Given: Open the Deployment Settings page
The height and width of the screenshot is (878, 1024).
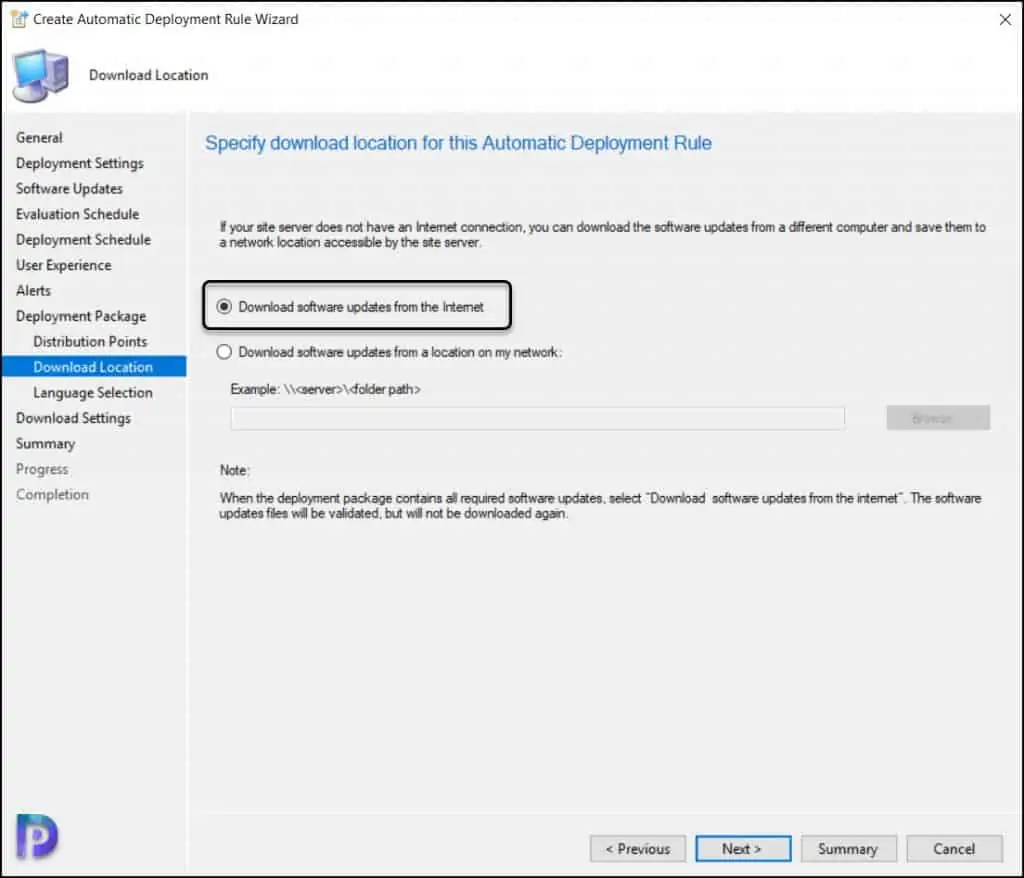Looking at the screenshot, I should (80, 163).
